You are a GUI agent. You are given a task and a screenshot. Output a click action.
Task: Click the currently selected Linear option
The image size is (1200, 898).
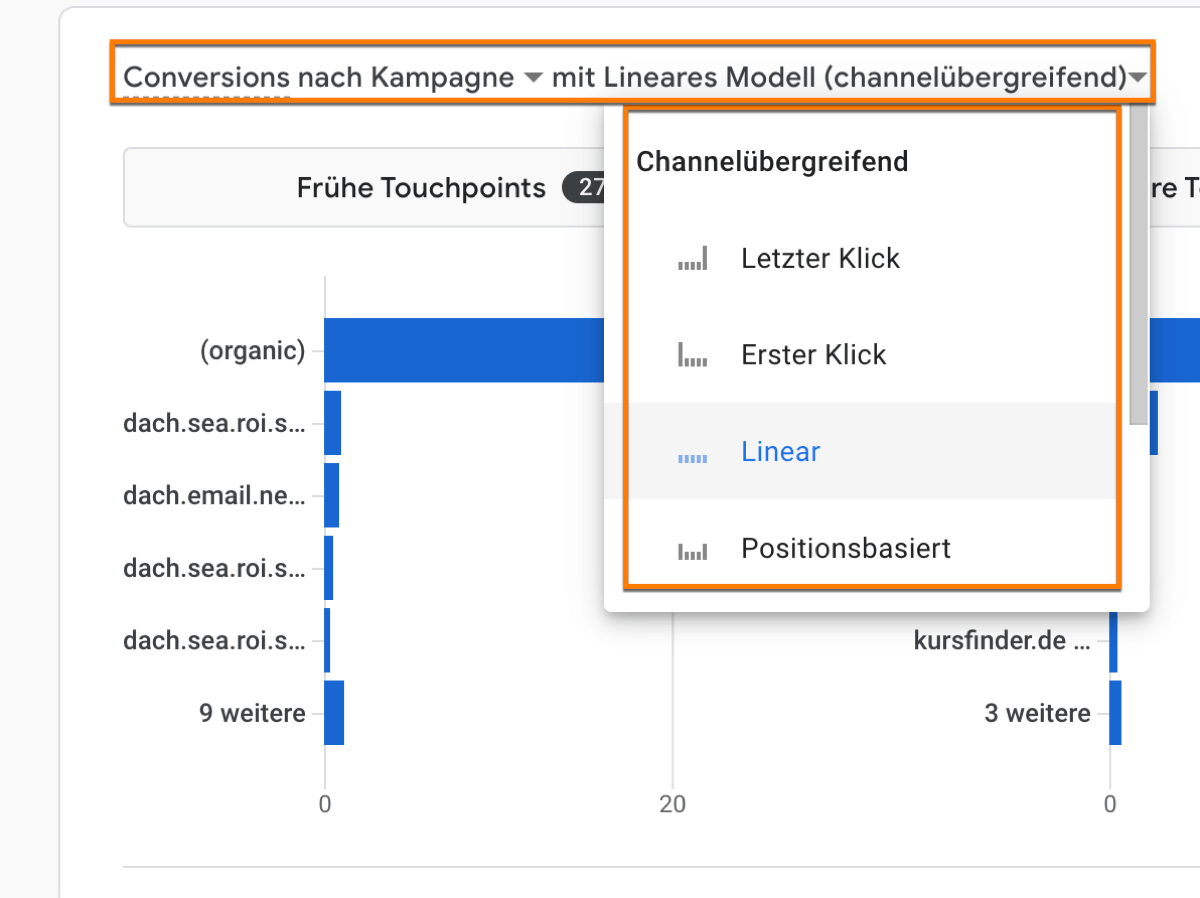(781, 452)
